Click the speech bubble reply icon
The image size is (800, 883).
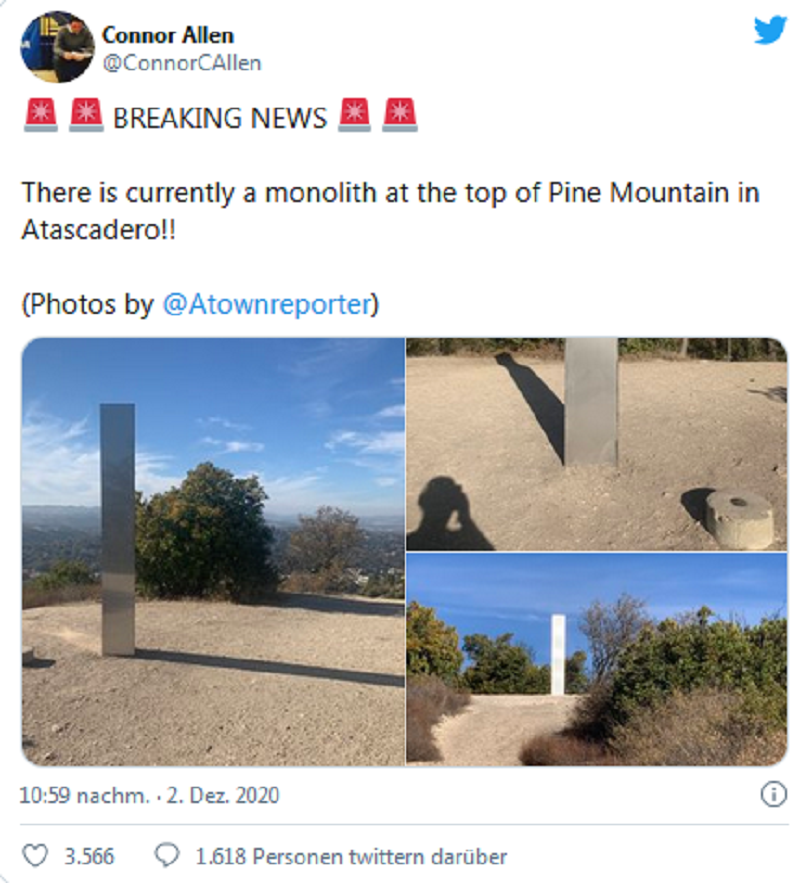pyautogui.click(x=168, y=856)
